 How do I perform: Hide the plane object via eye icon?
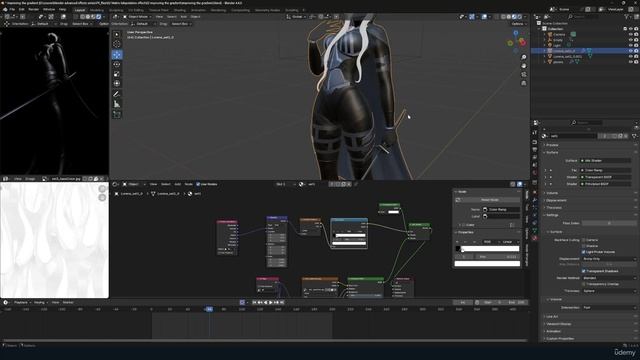tap(631, 62)
